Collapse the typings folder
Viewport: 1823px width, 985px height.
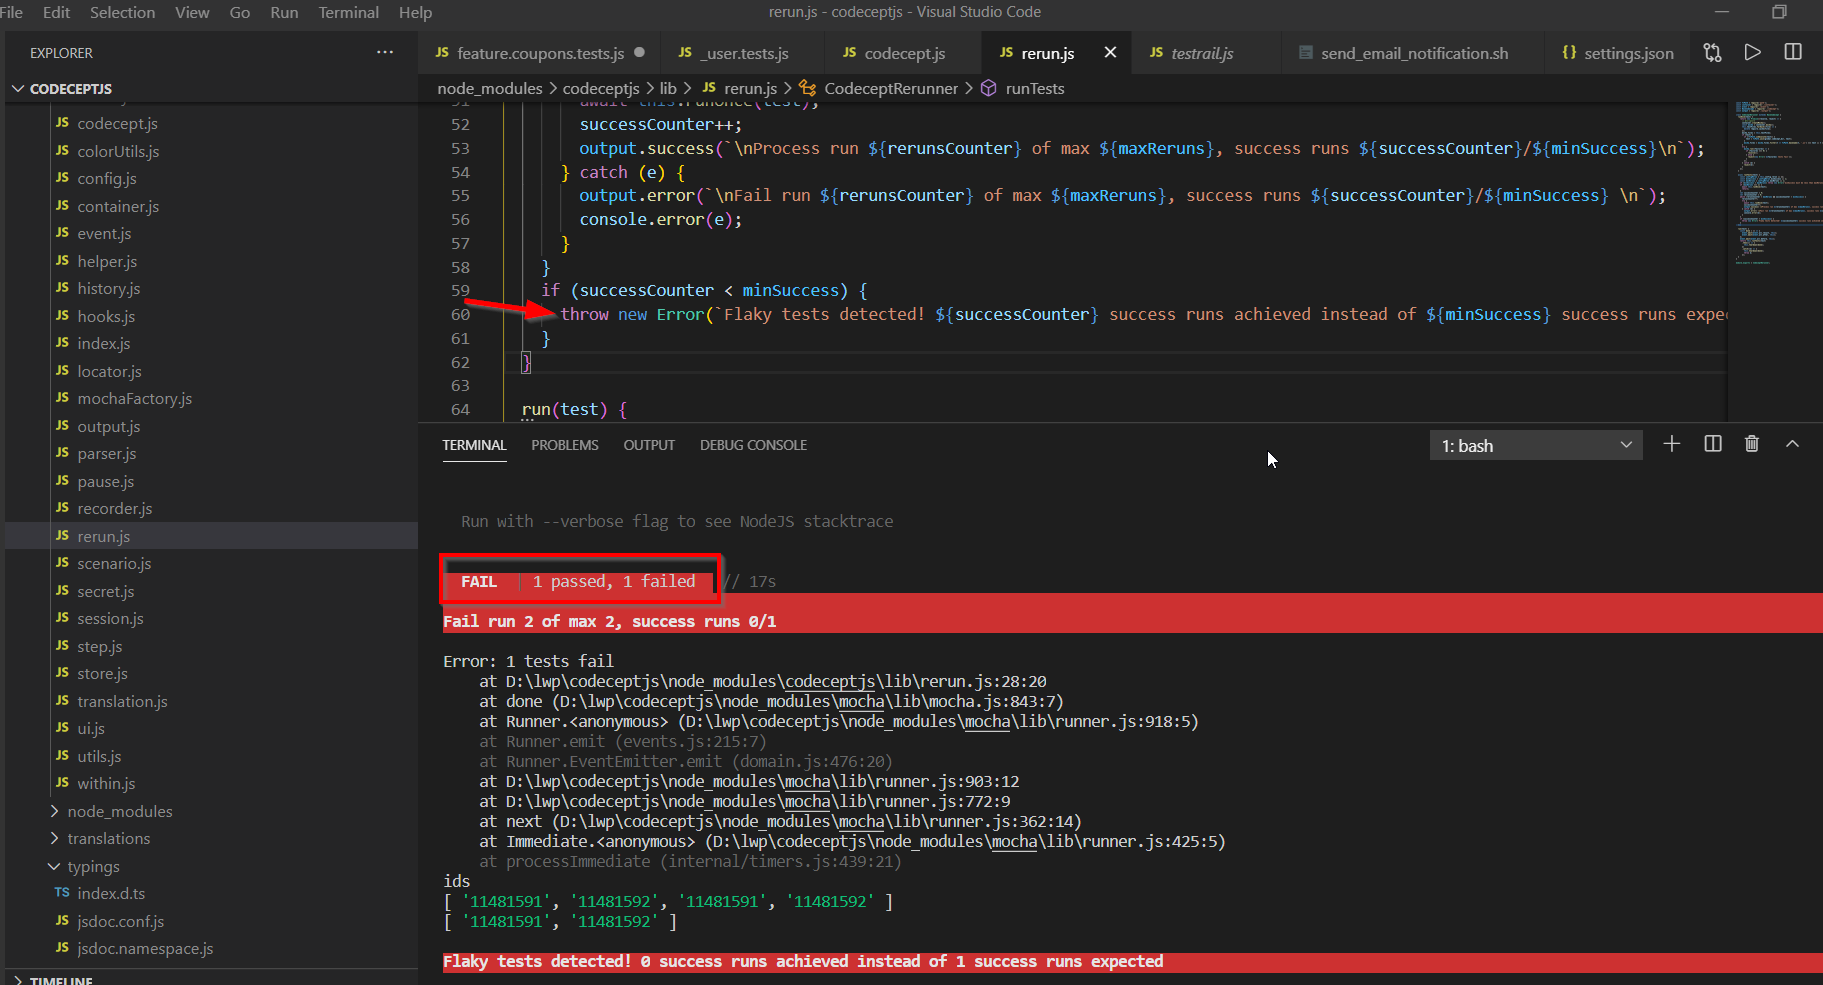[93, 866]
